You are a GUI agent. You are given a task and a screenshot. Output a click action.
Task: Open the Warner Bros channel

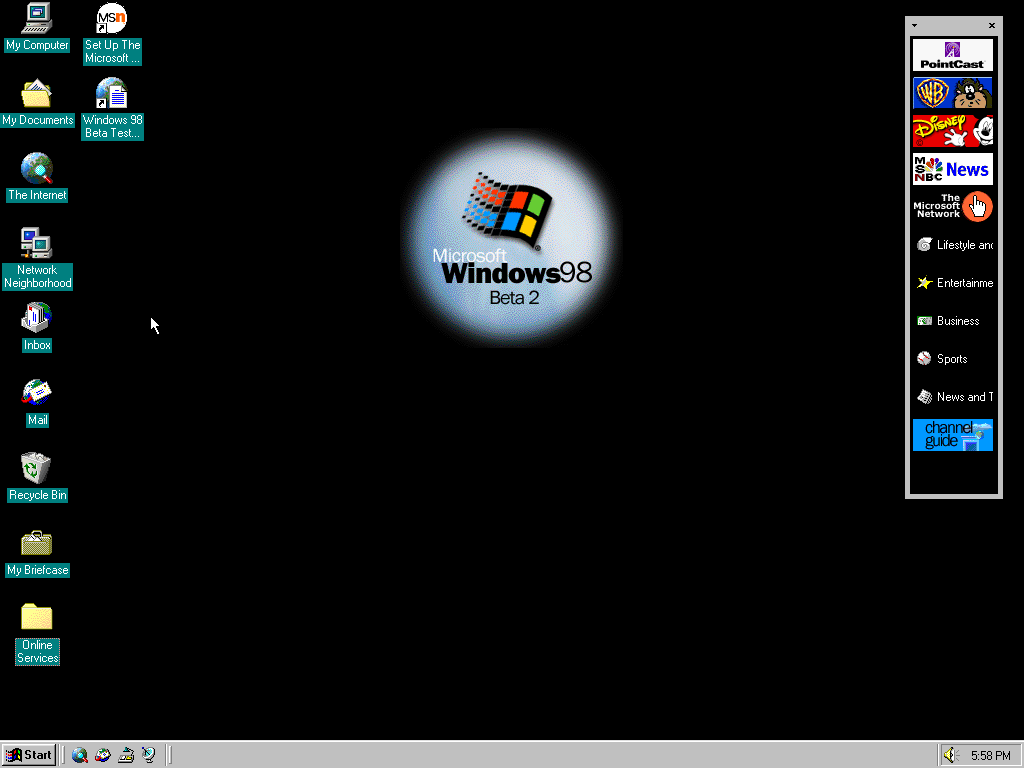[953, 93]
